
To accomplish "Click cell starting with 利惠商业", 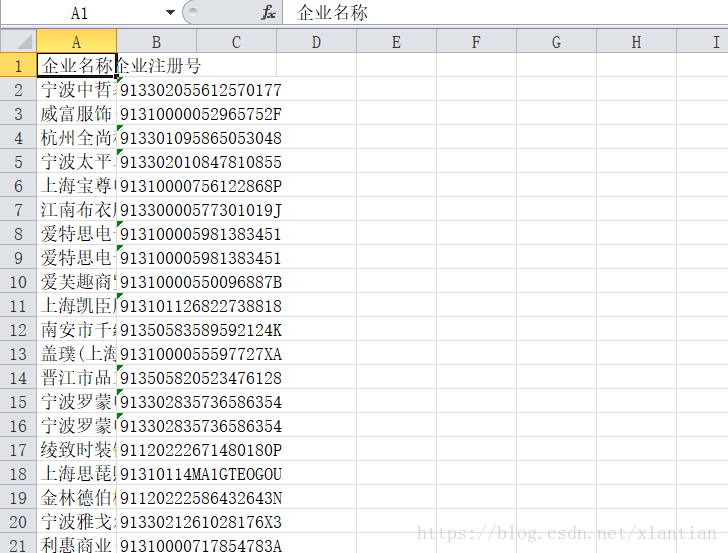I will 77,544.
